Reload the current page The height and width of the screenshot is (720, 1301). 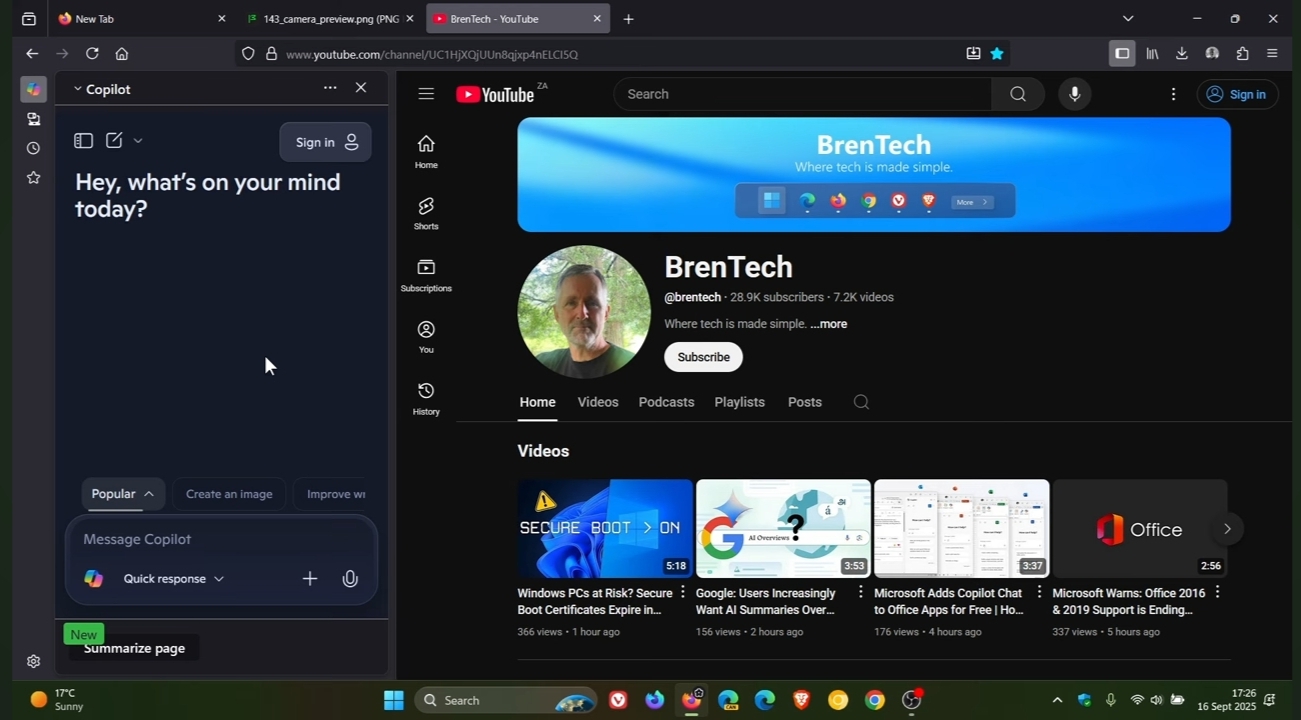[x=92, y=54]
